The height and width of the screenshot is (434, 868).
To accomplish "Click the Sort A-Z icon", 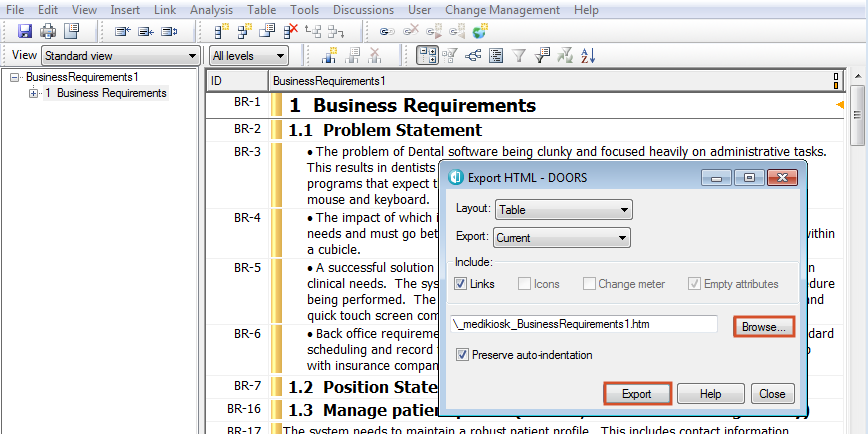I will (x=587, y=56).
